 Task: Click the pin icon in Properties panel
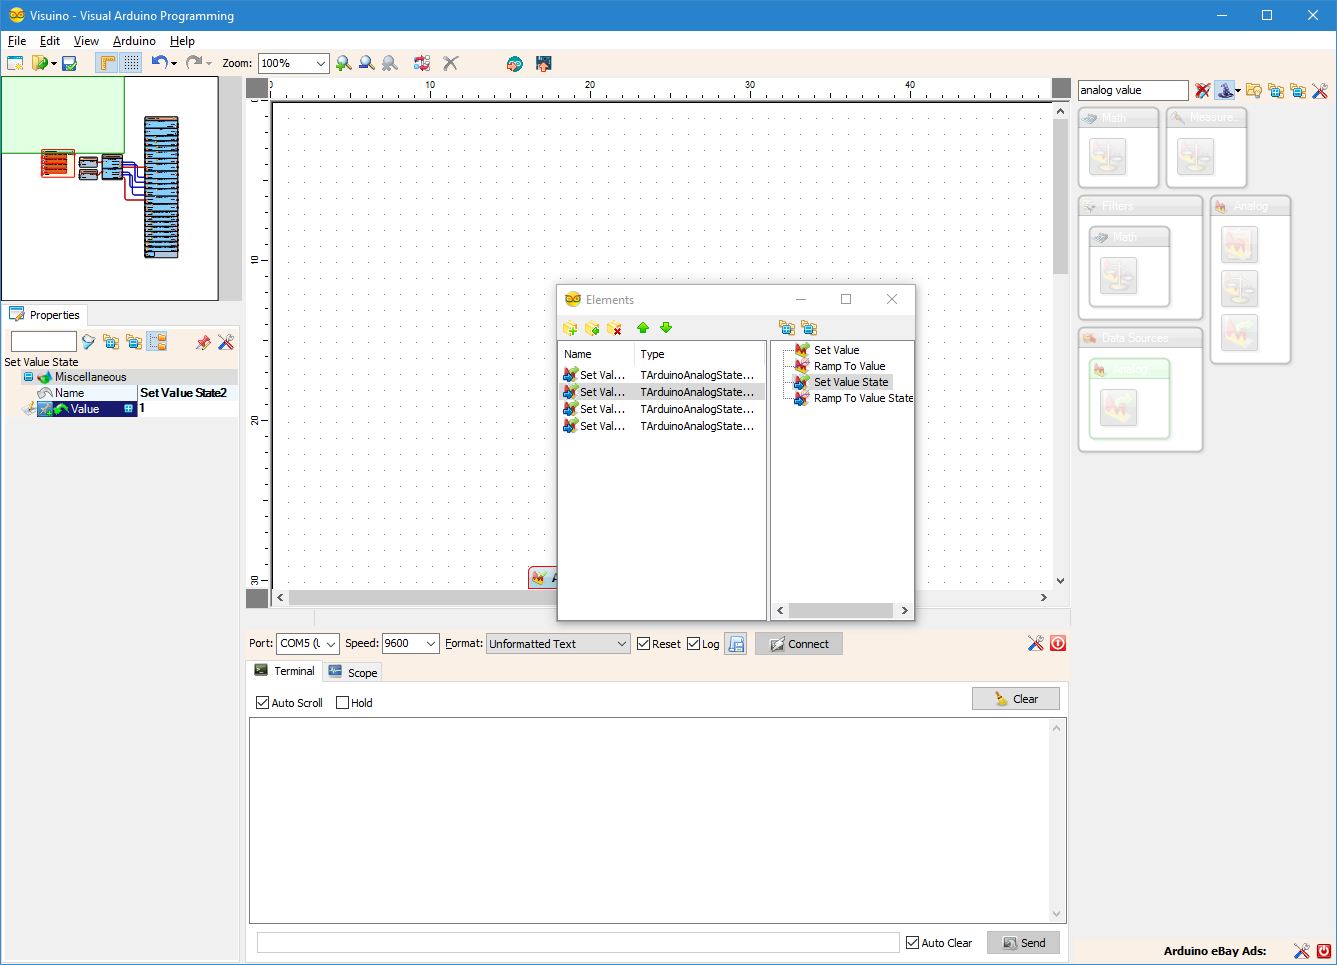(203, 342)
